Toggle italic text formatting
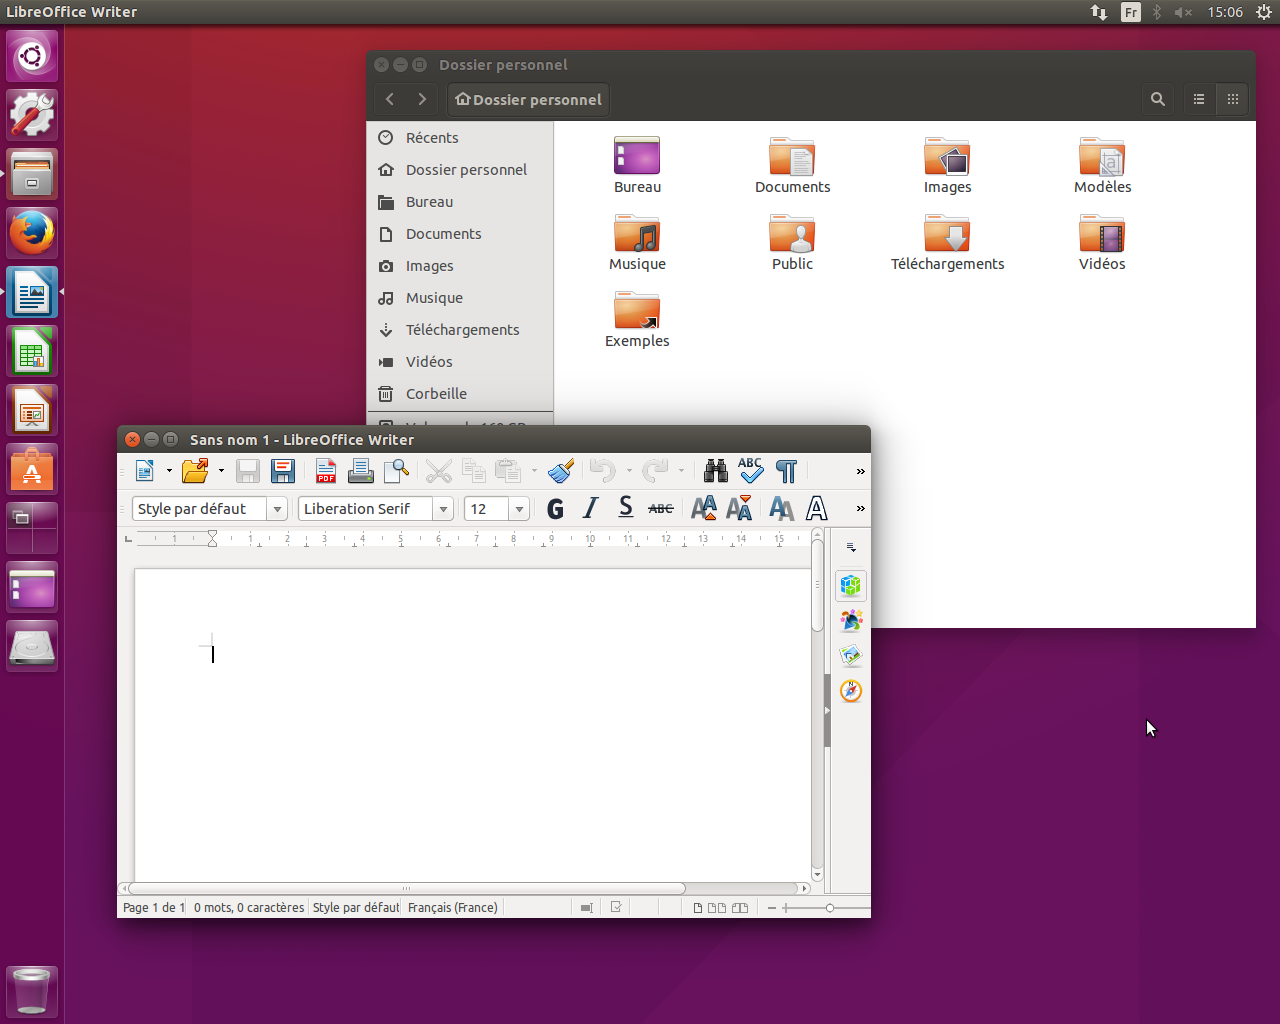 point(591,509)
